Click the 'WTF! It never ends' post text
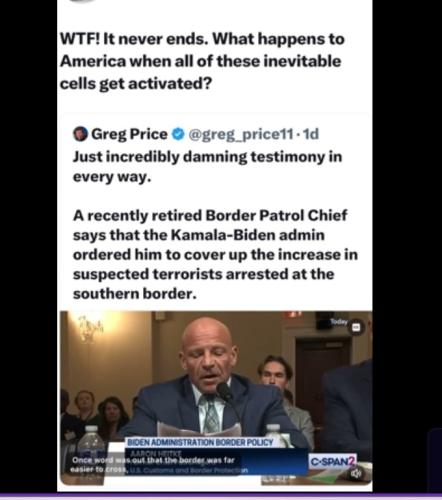Viewport: 442px width, 500px height. [x=202, y=61]
